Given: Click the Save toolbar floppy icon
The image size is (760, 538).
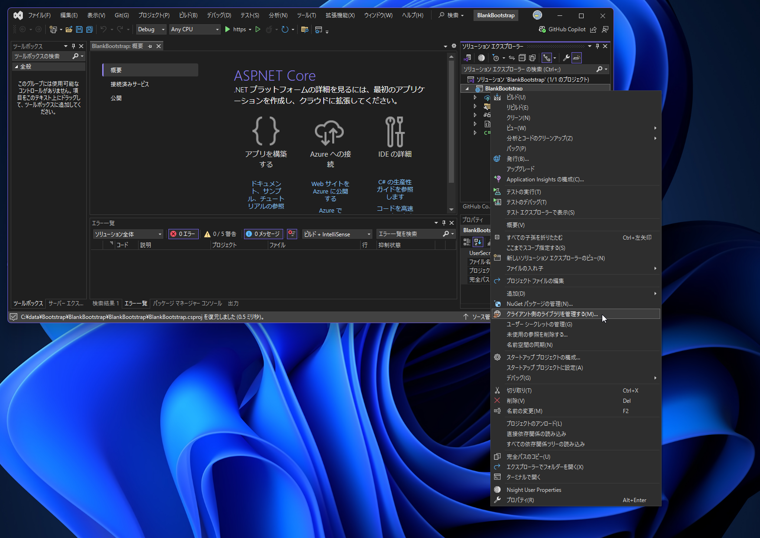Looking at the screenshot, I should 79,30.
